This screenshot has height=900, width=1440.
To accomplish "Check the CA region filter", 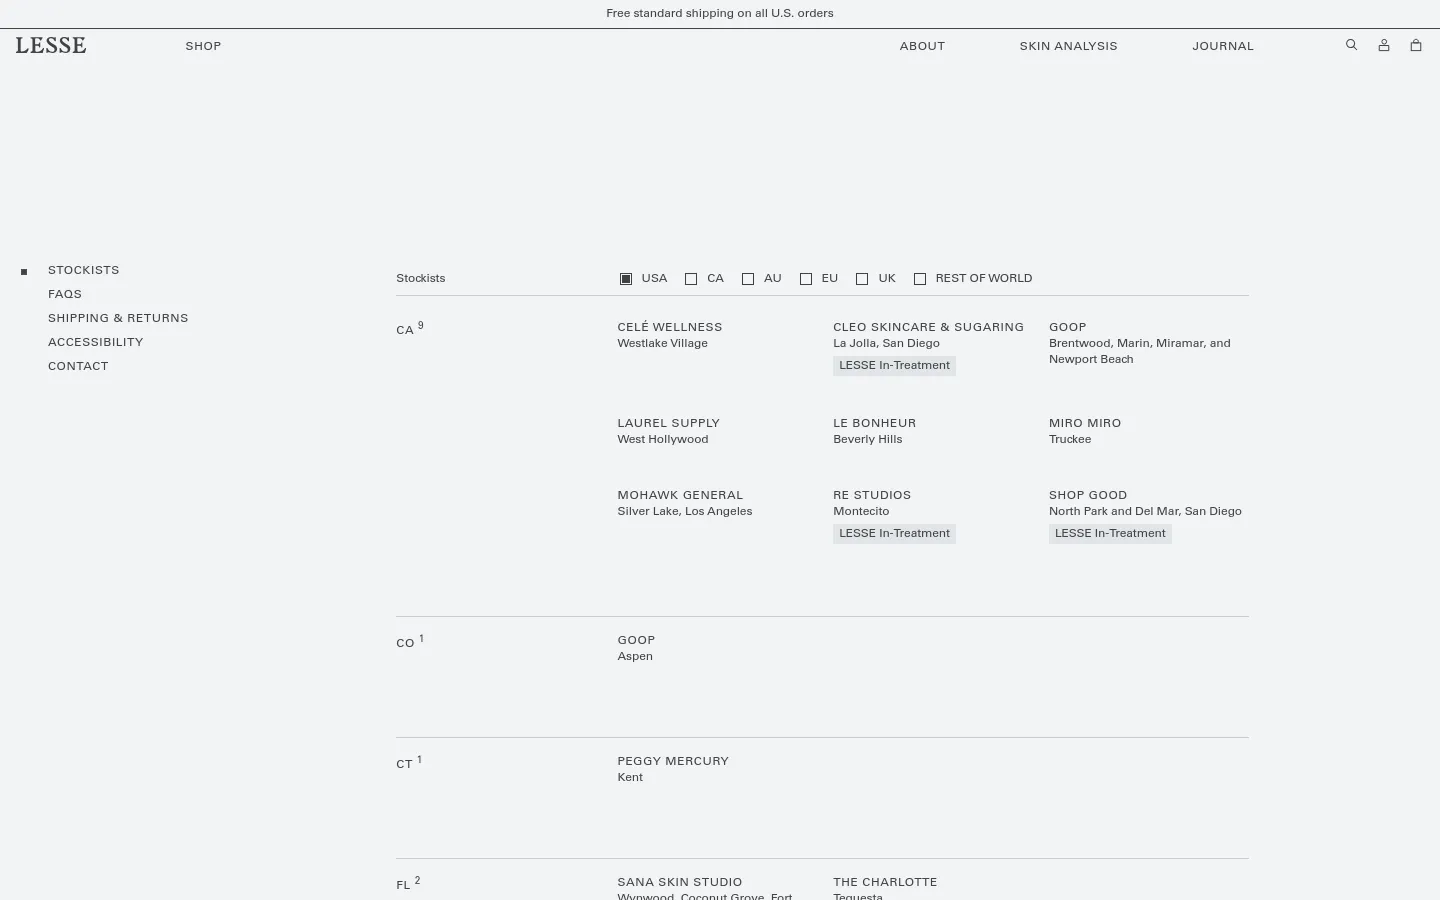I will [691, 279].
